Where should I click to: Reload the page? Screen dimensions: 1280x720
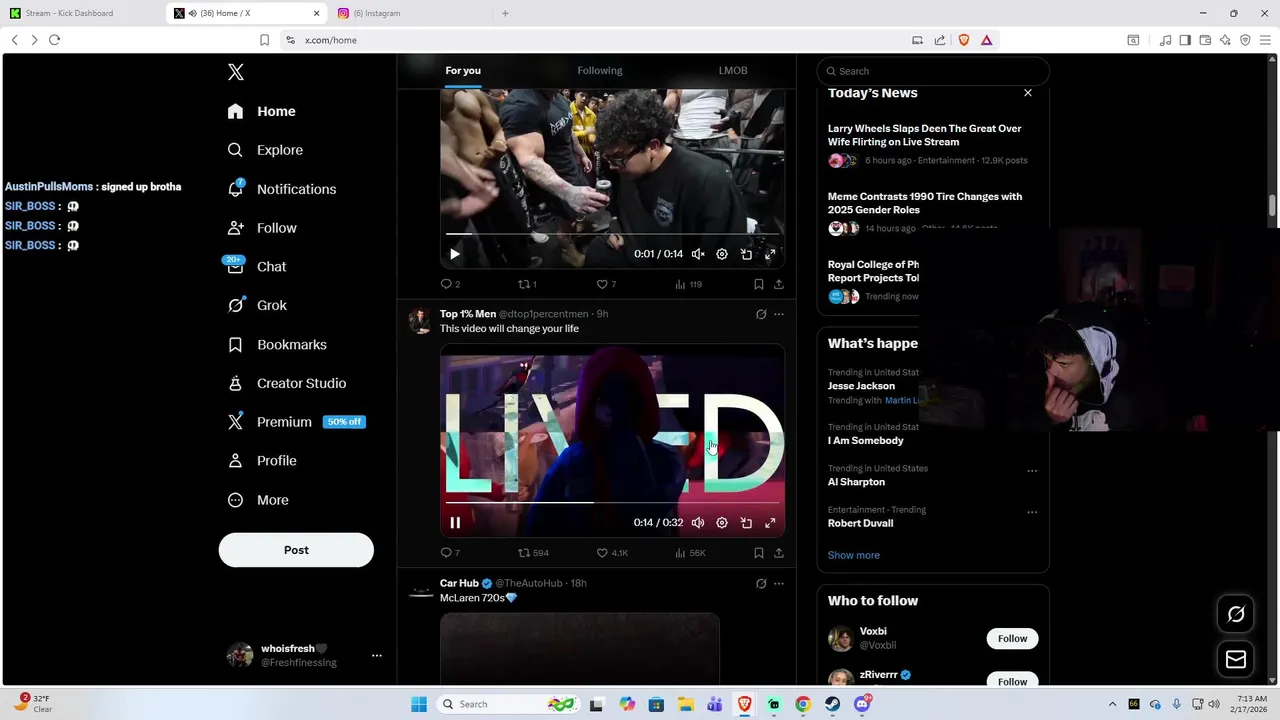[x=54, y=40]
